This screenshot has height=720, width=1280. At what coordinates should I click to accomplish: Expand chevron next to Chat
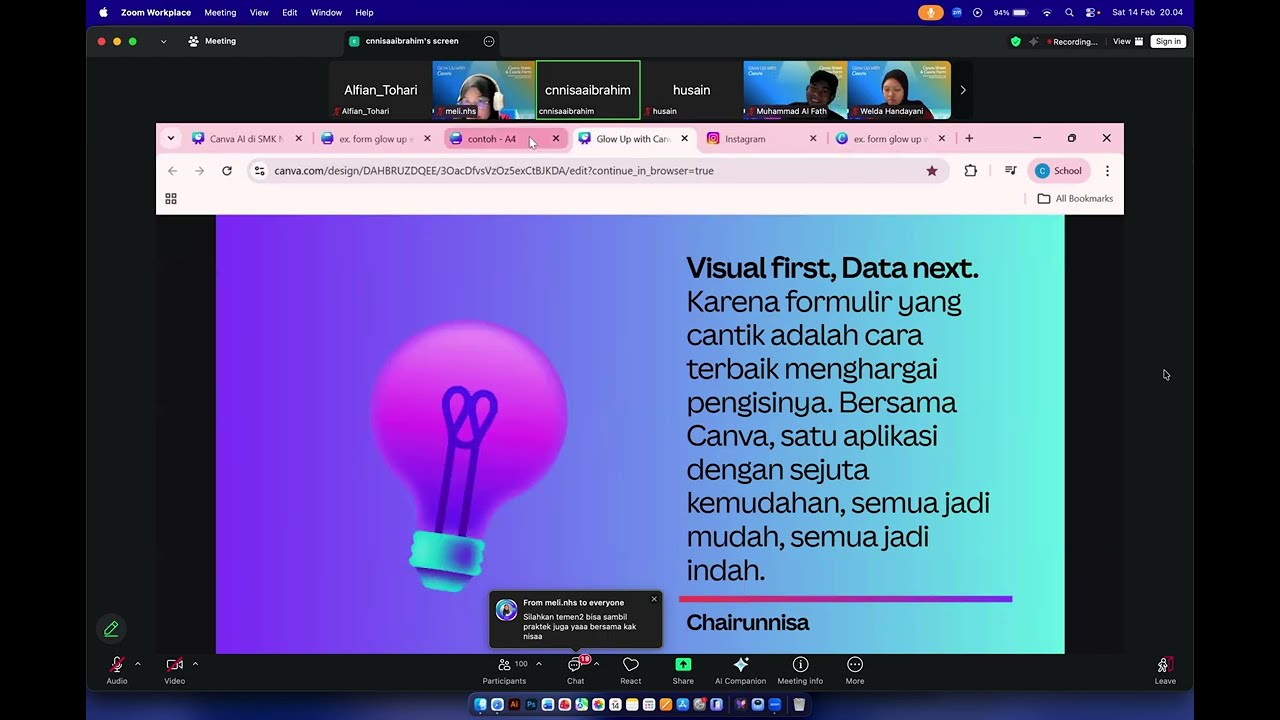(597, 664)
